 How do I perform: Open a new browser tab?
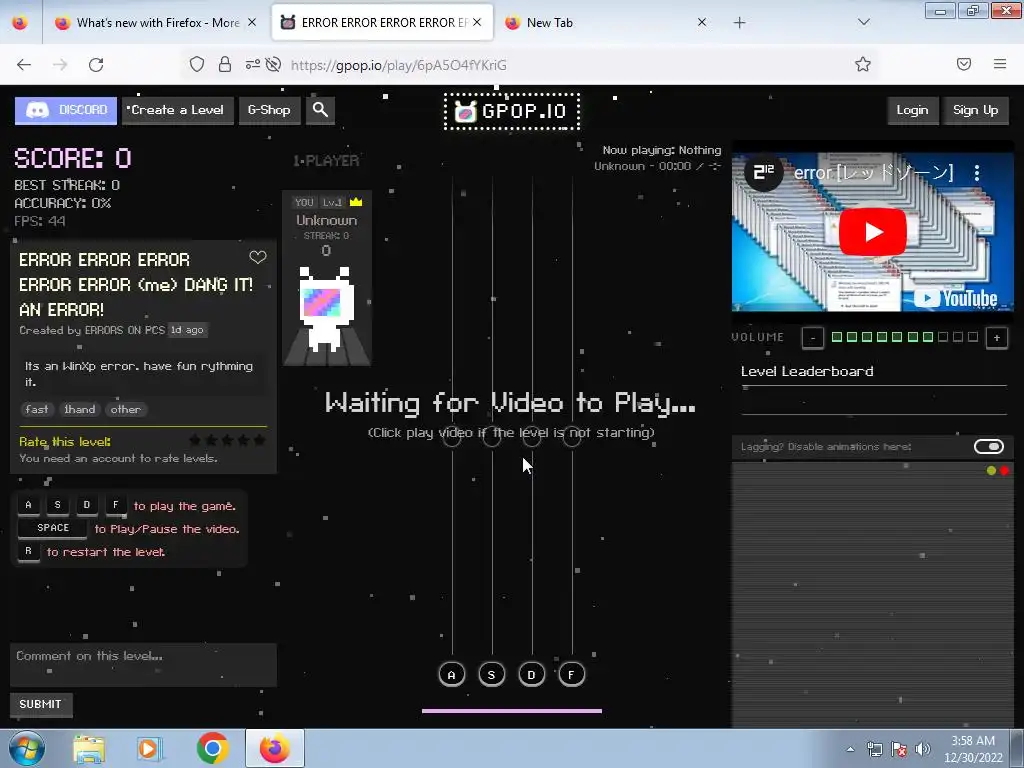pos(739,23)
